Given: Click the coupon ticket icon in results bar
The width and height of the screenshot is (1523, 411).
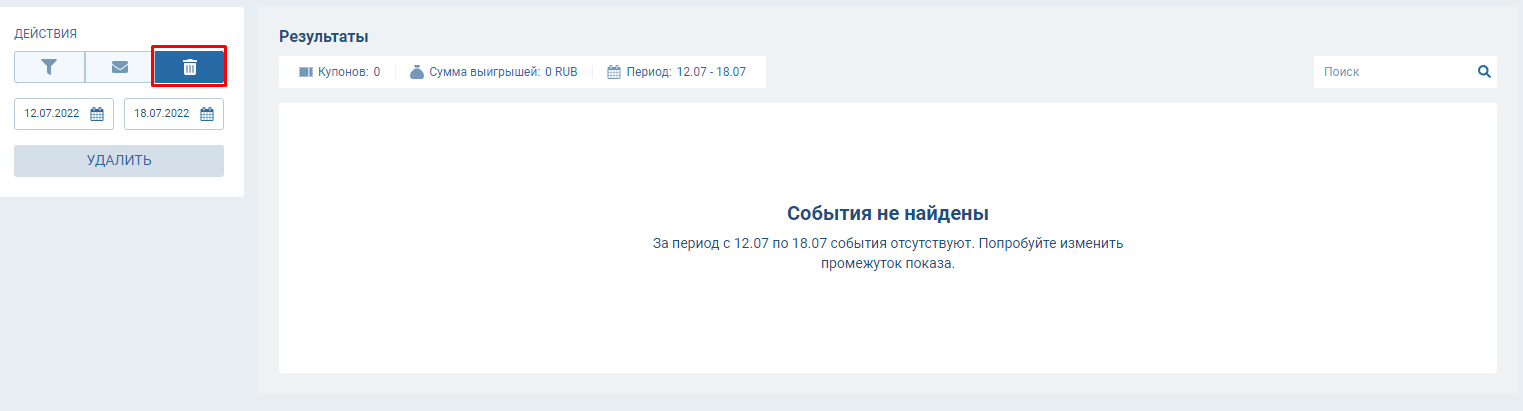Looking at the screenshot, I should tap(306, 72).
